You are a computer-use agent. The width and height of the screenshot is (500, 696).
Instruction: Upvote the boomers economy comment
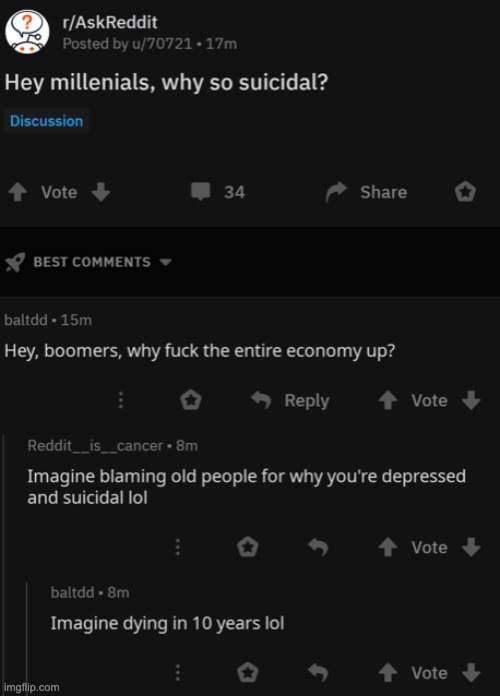388,400
